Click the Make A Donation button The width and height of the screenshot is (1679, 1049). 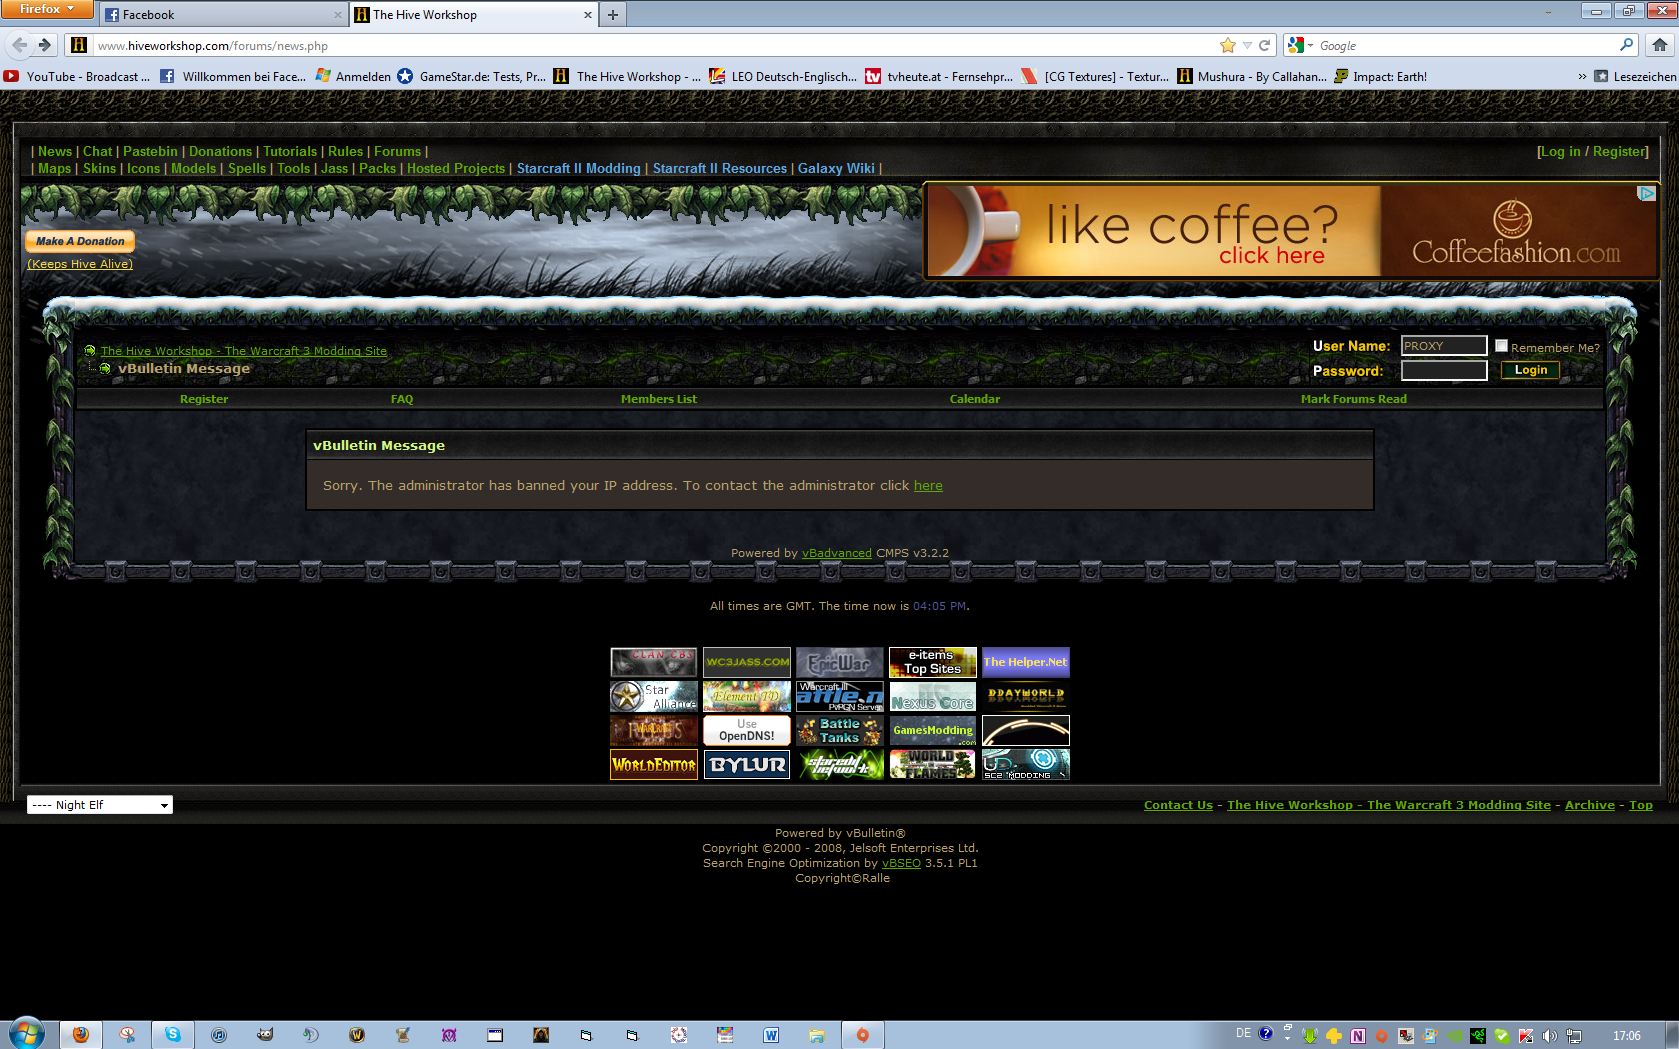tap(80, 241)
